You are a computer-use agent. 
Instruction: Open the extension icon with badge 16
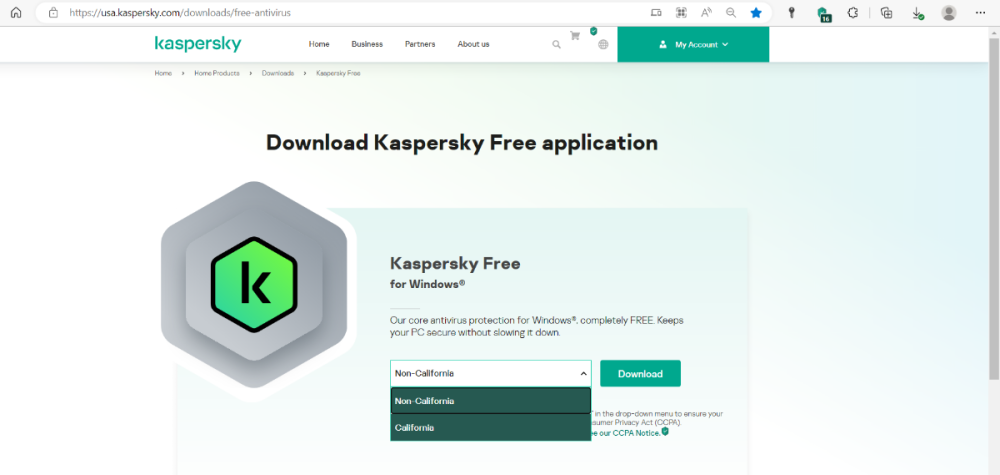[823, 13]
